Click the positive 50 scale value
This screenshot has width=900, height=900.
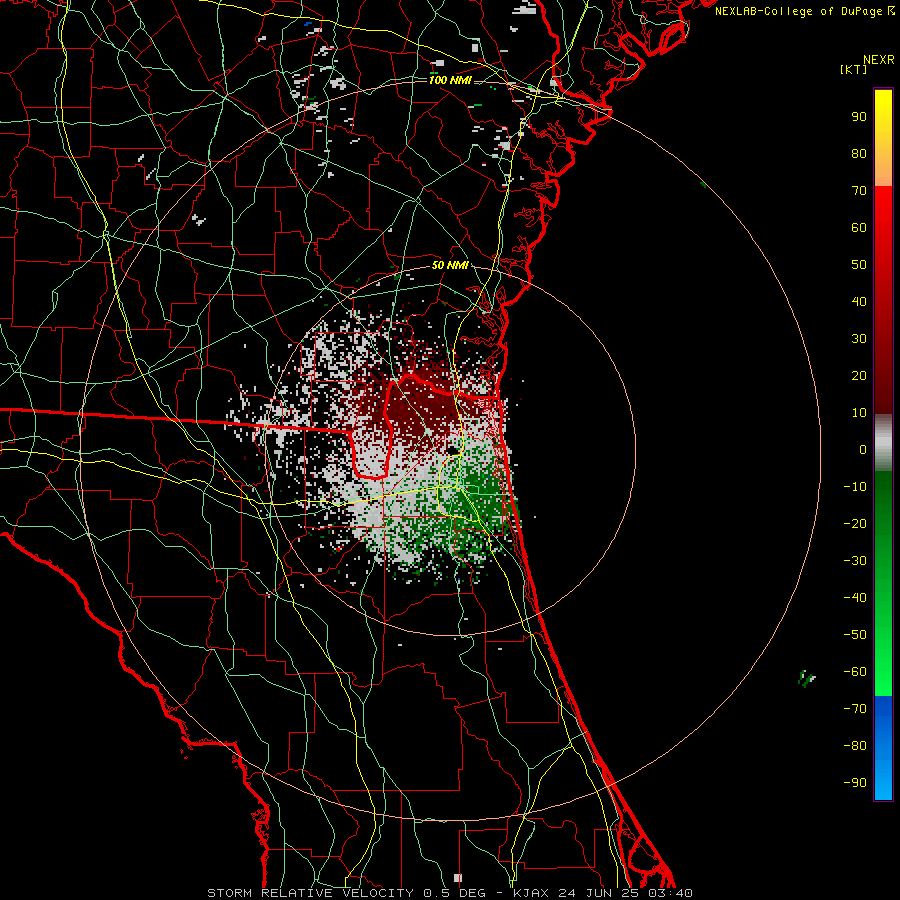(x=859, y=265)
